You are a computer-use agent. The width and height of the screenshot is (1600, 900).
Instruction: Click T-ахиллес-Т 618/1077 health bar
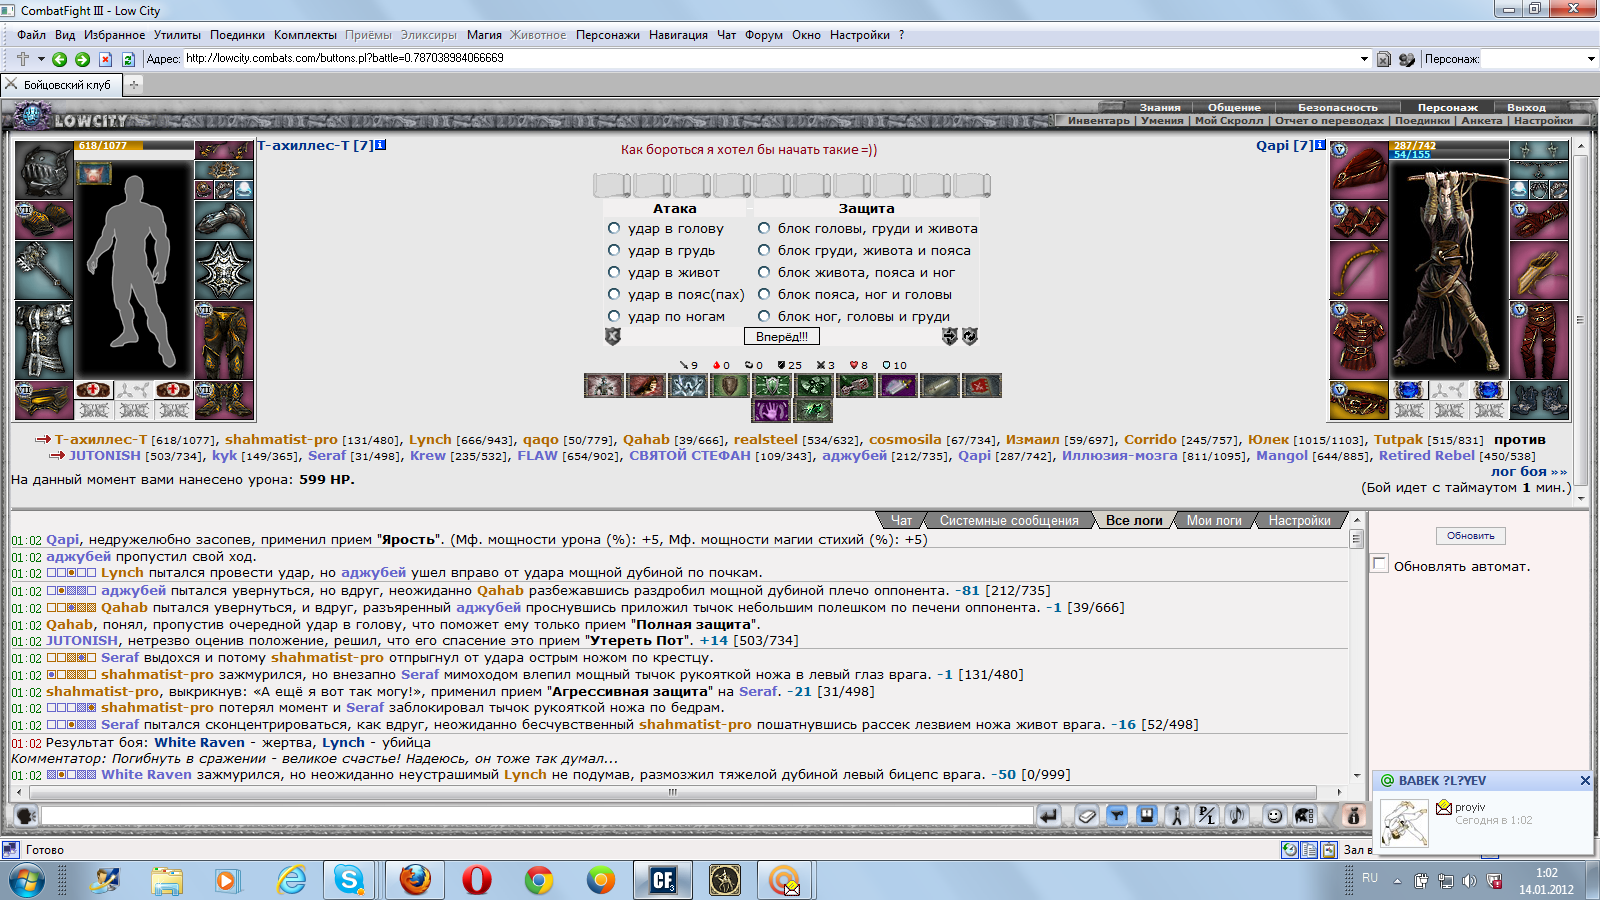coord(135,146)
